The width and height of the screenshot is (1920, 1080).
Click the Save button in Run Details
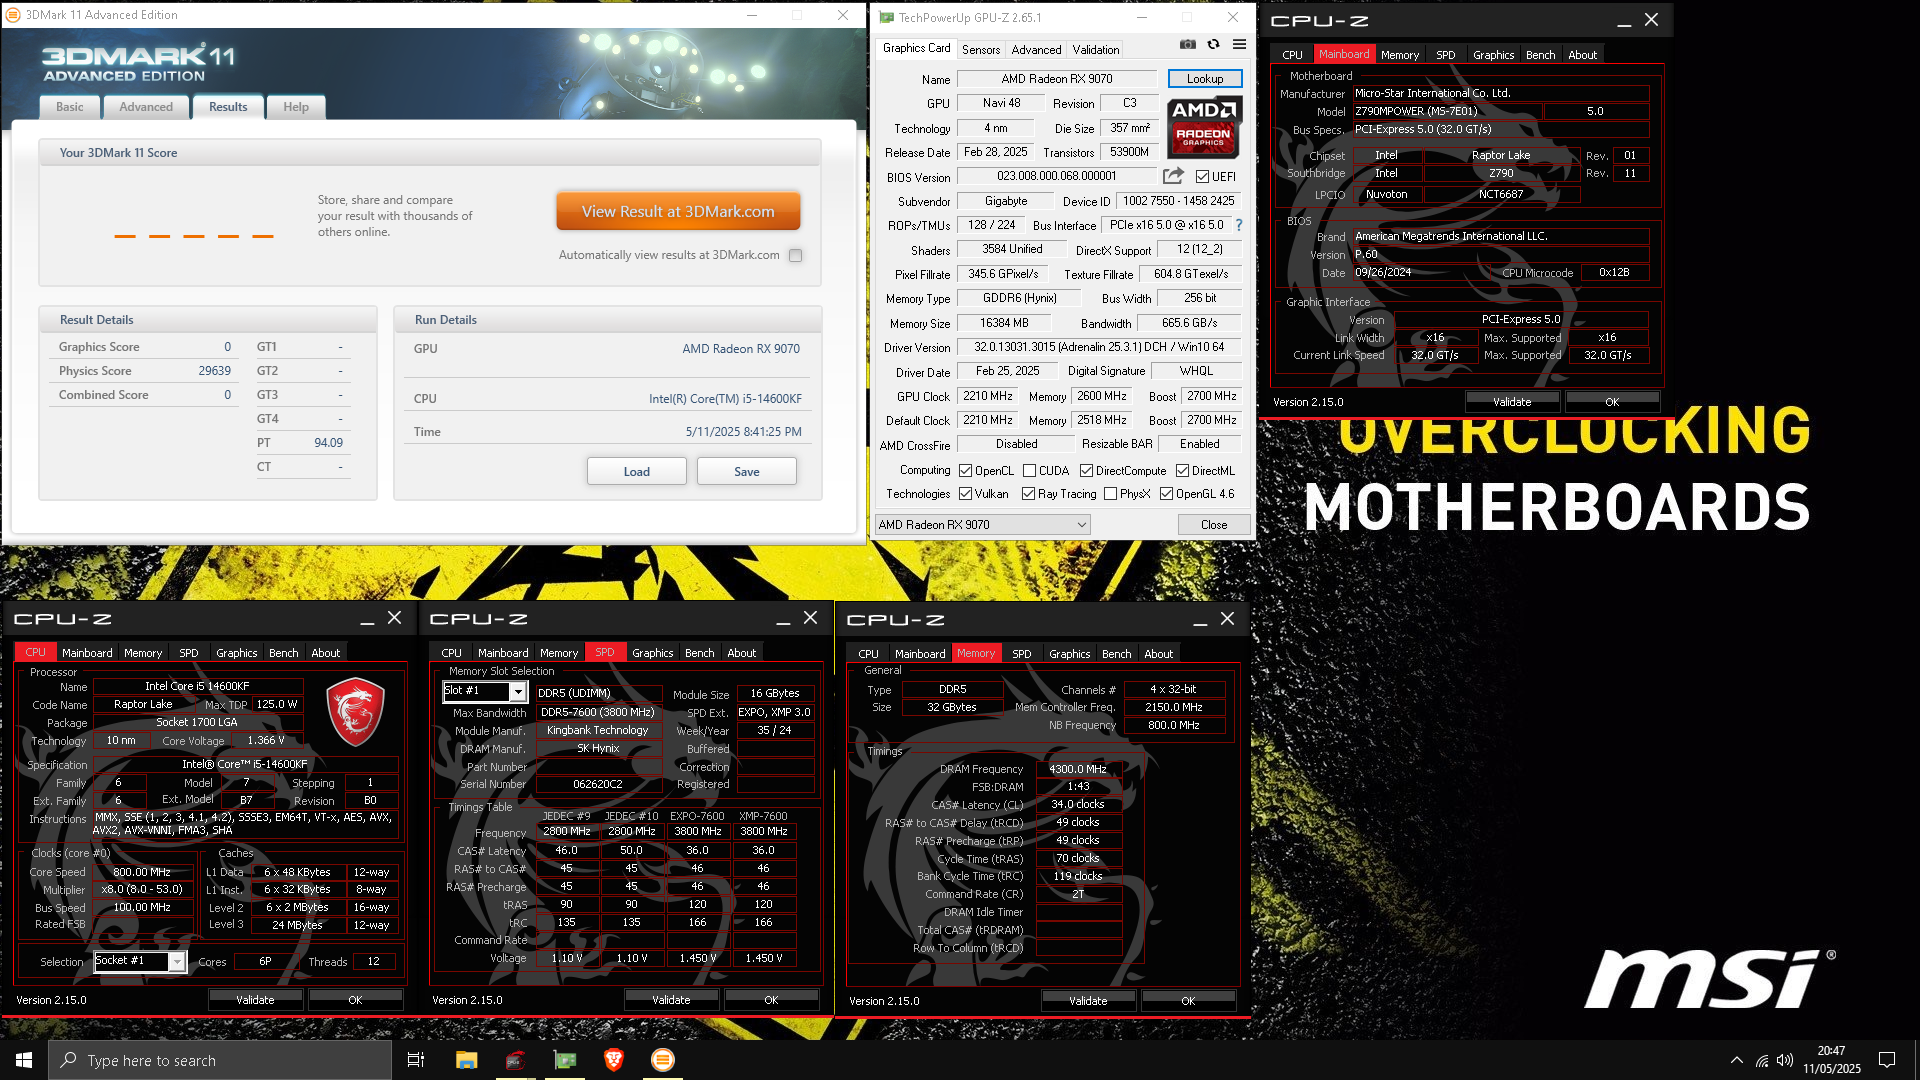[747, 471]
